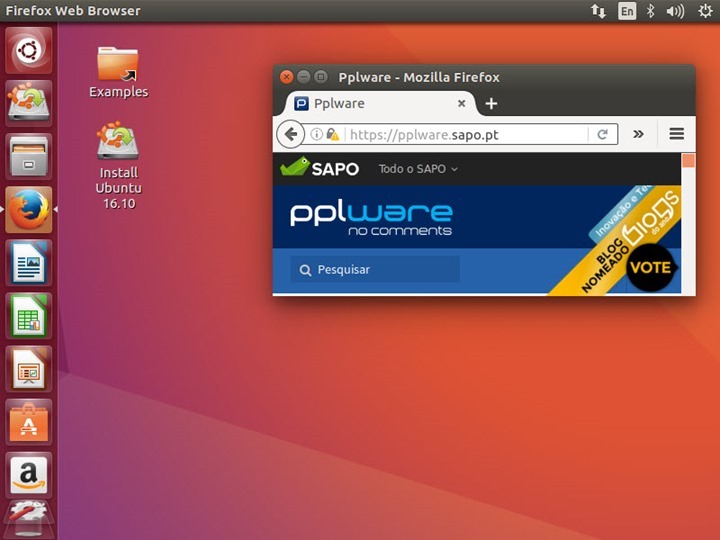Reload the page with the refresh icon
Viewport: 720px width, 540px height.
(603, 134)
